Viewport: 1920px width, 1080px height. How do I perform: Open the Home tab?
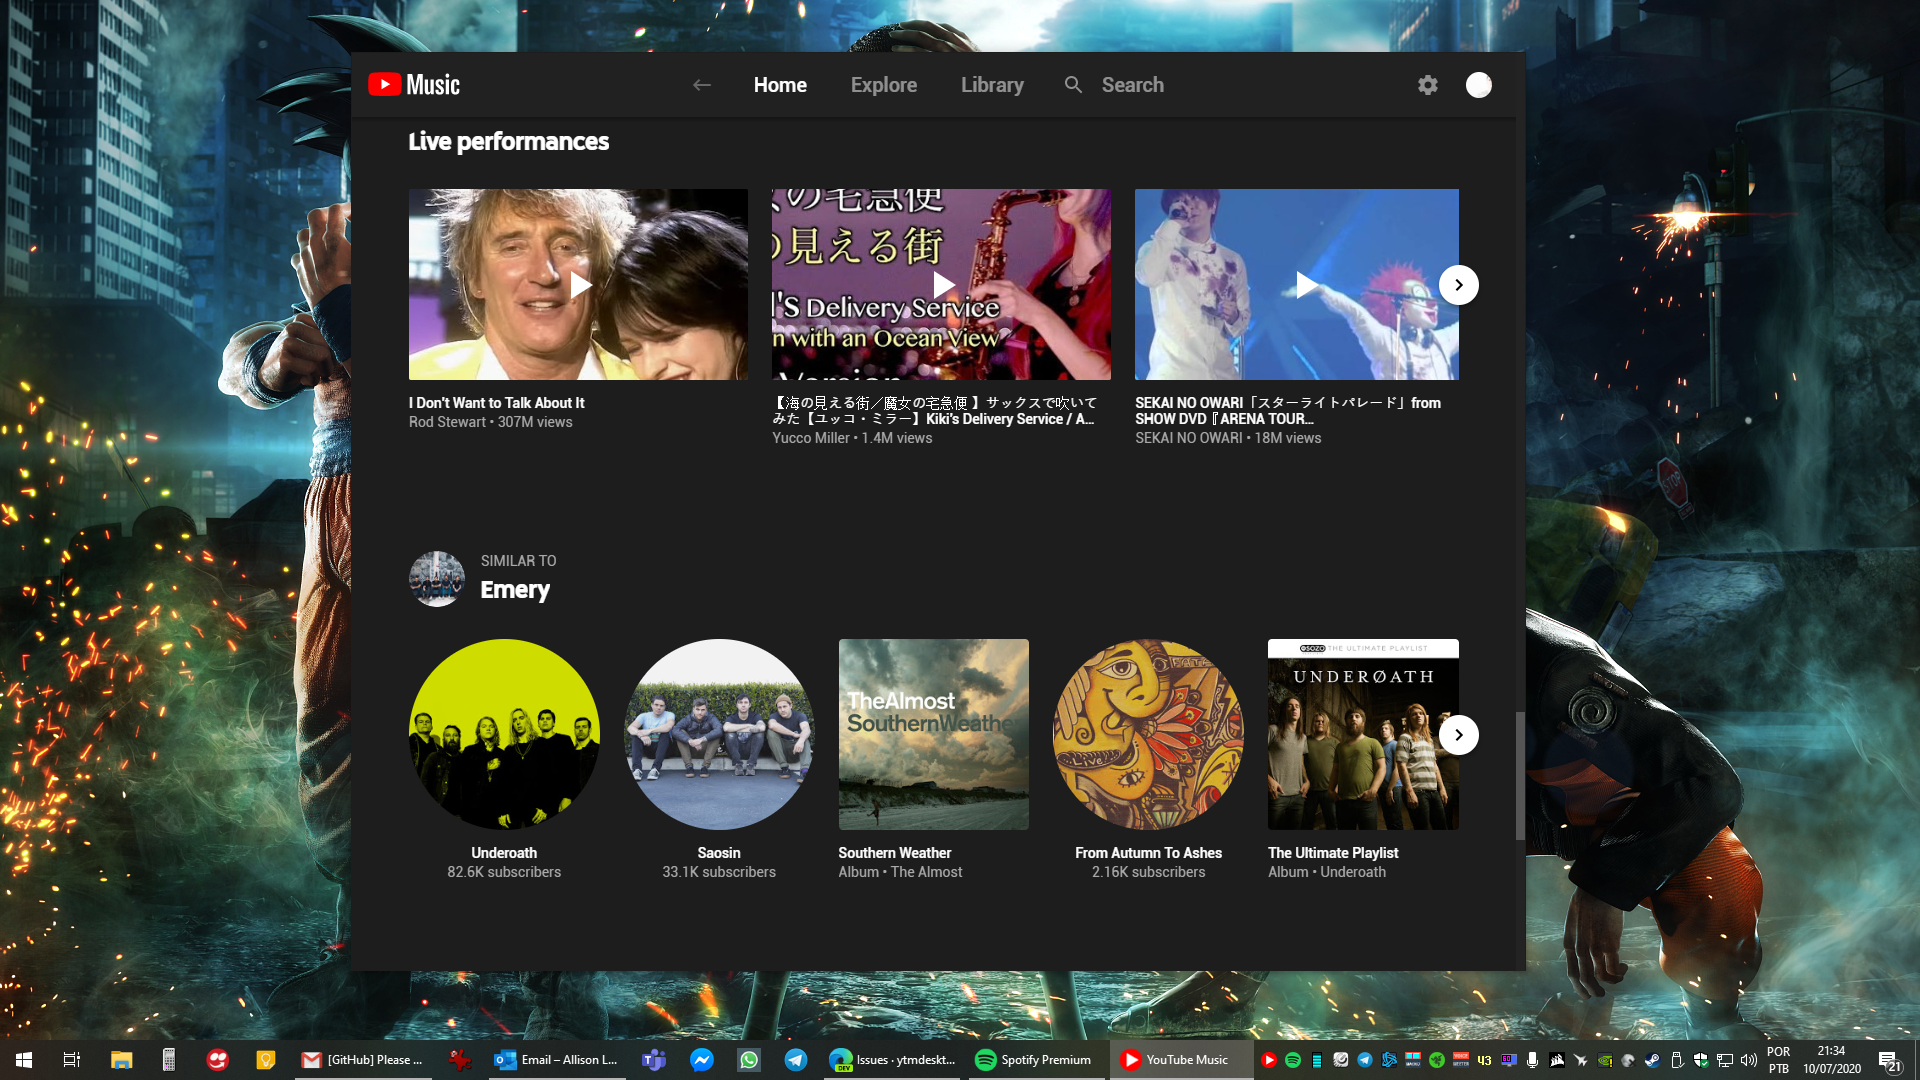(780, 85)
